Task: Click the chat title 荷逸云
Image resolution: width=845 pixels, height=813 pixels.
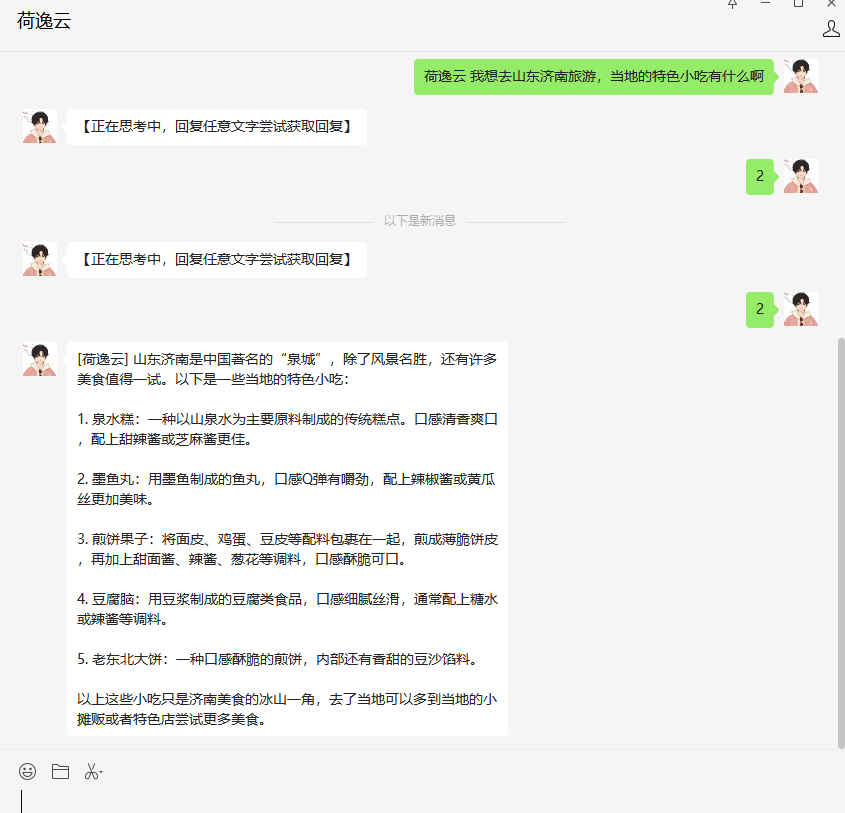Action: (44, 23)
